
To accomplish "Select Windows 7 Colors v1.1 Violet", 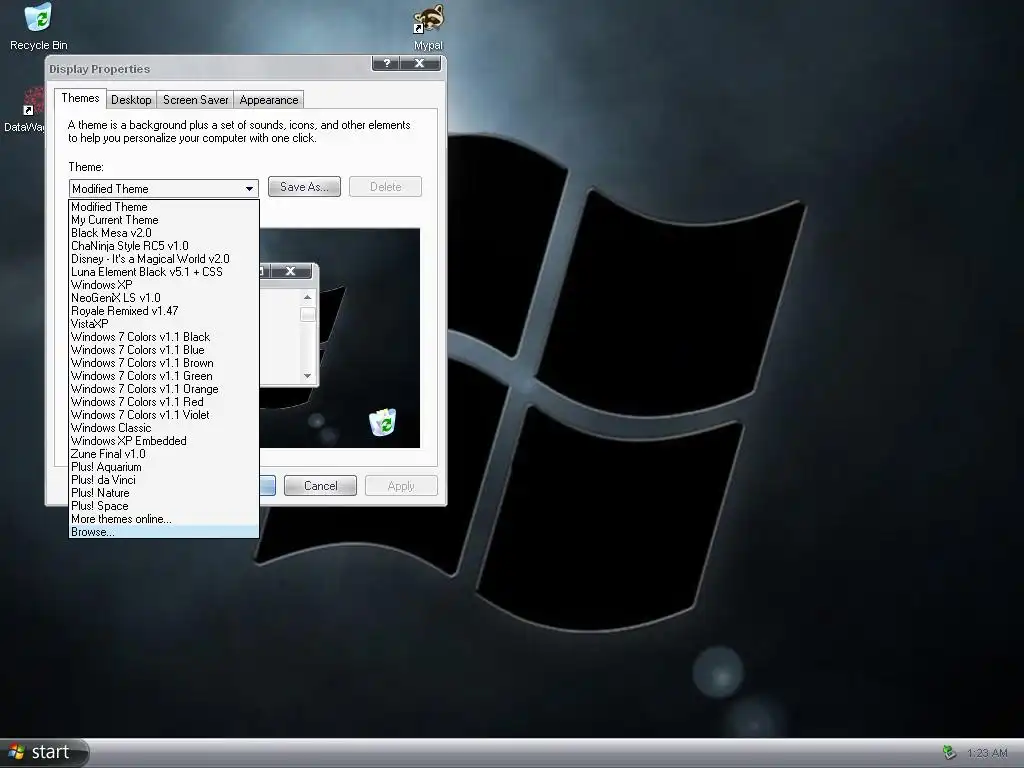I will tap(164, 415).
